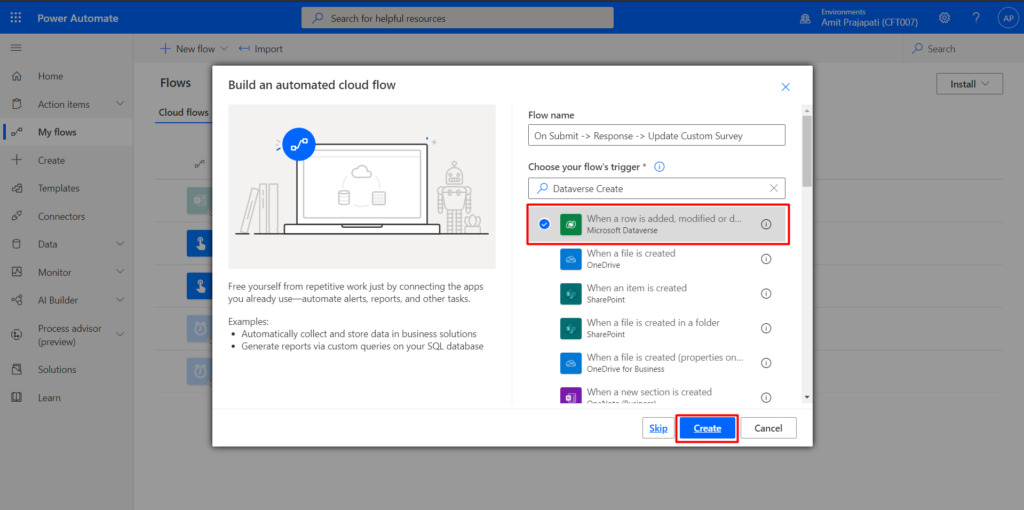Expand the New flow dropdown
The height and width of the screenshot is (510, 1024).
(224, 49)
